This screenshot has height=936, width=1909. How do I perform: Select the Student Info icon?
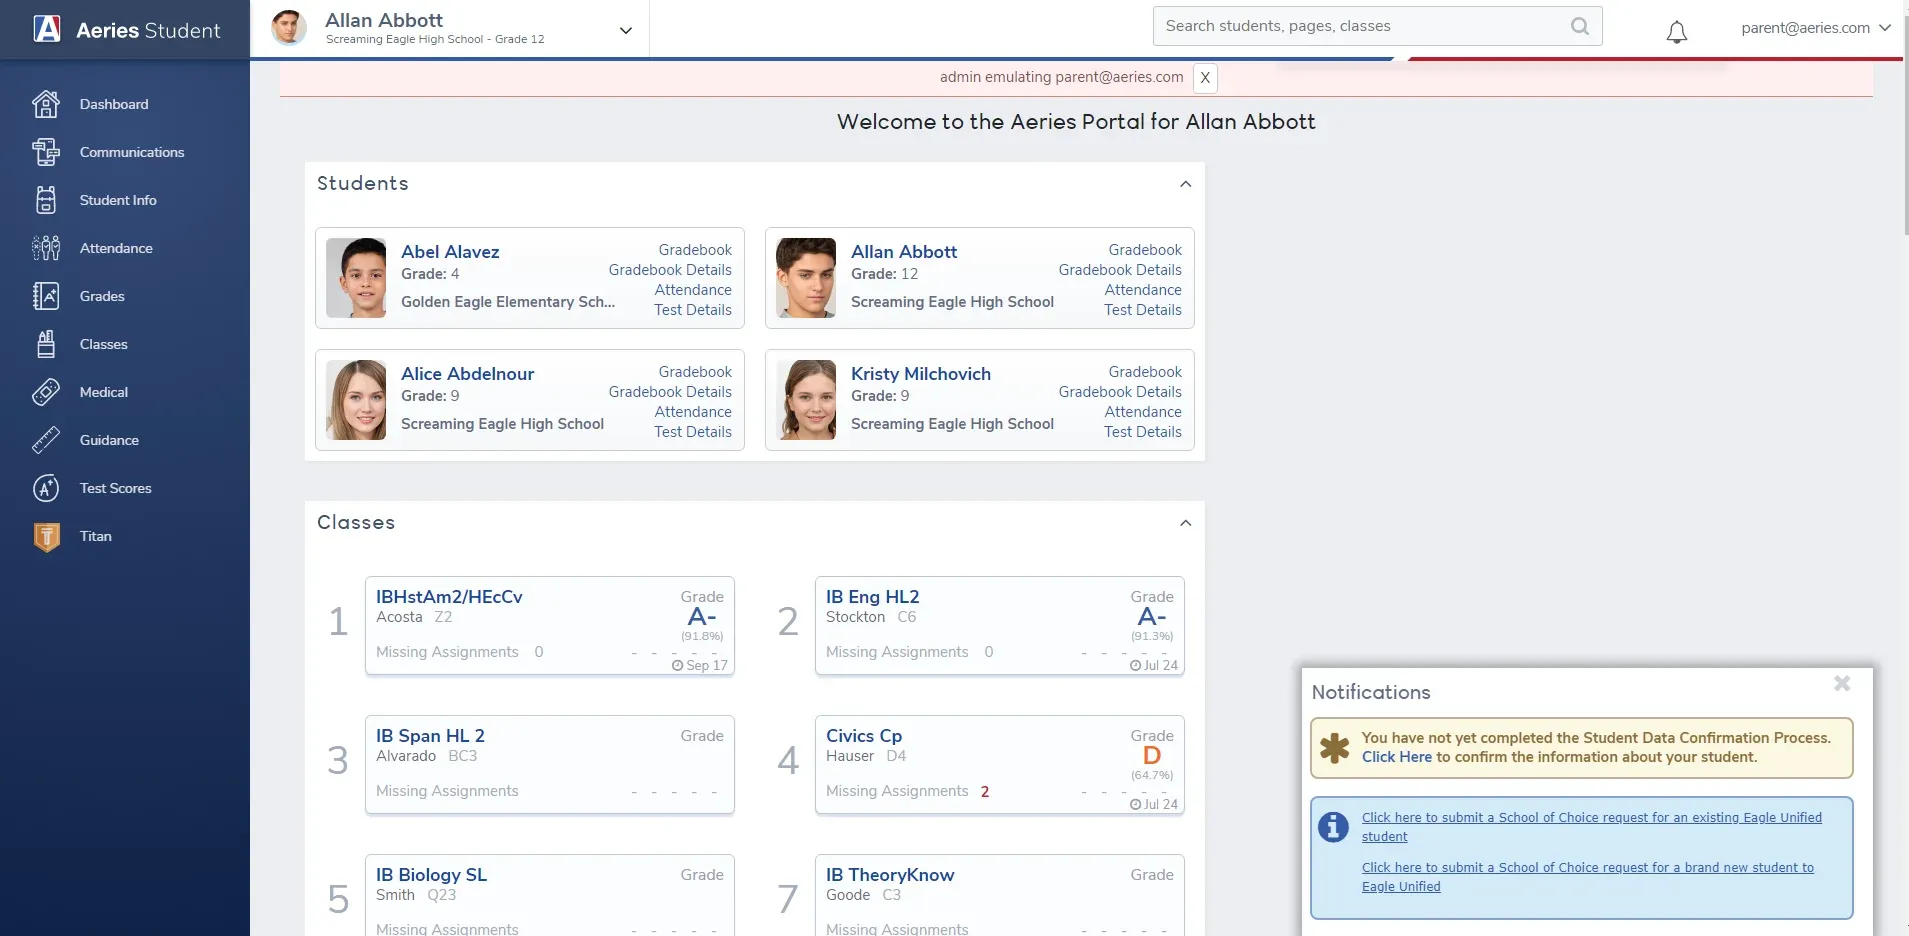pyautogui.click(x=46, y=200)
